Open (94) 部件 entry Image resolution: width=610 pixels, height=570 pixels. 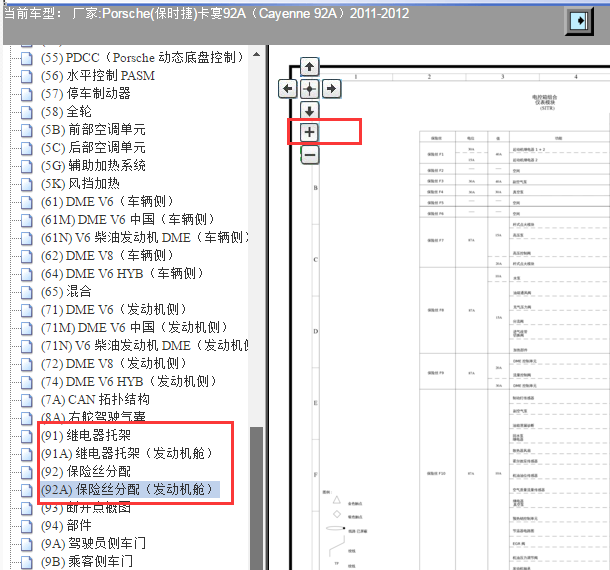click(x=66, y=526)
